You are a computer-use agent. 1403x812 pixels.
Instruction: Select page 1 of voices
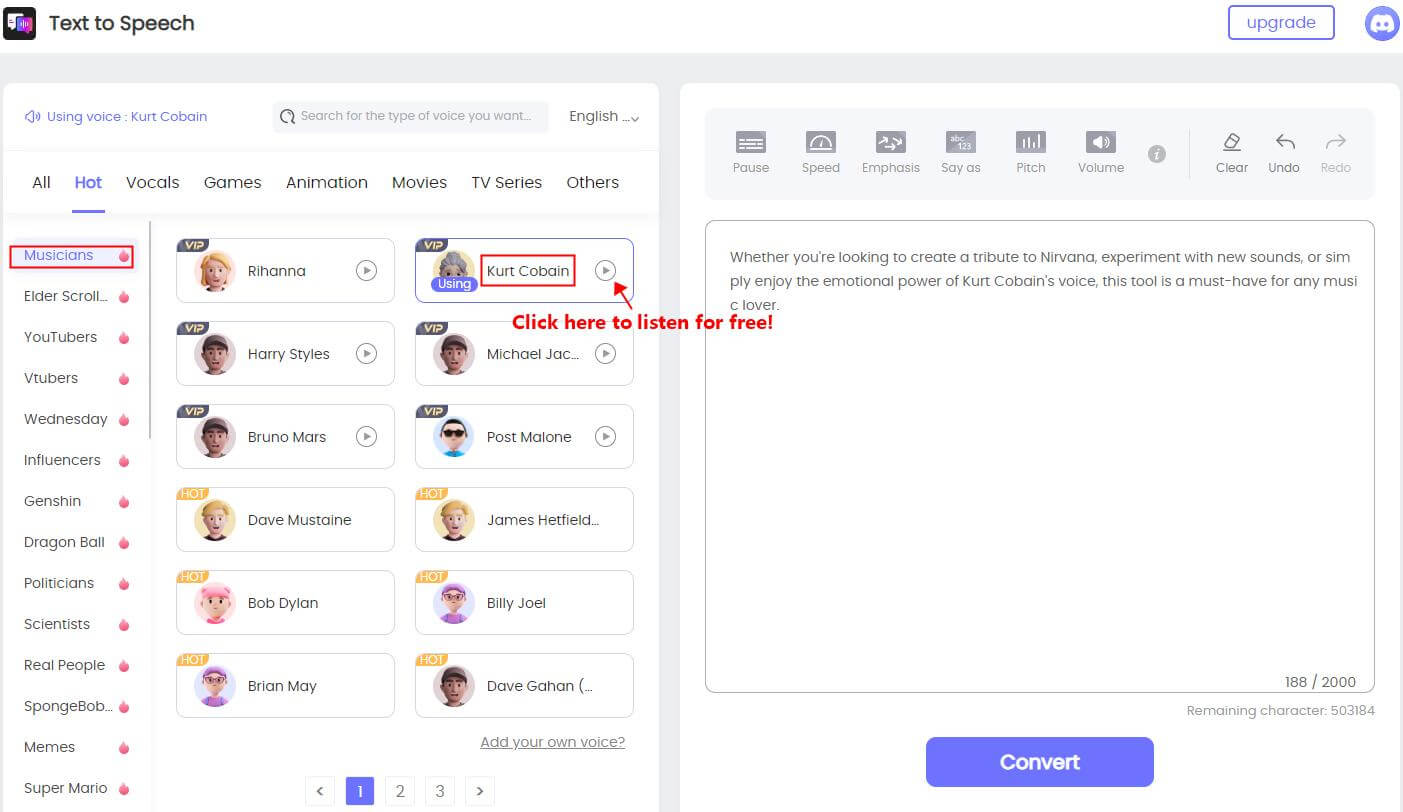tap(360, 791)
